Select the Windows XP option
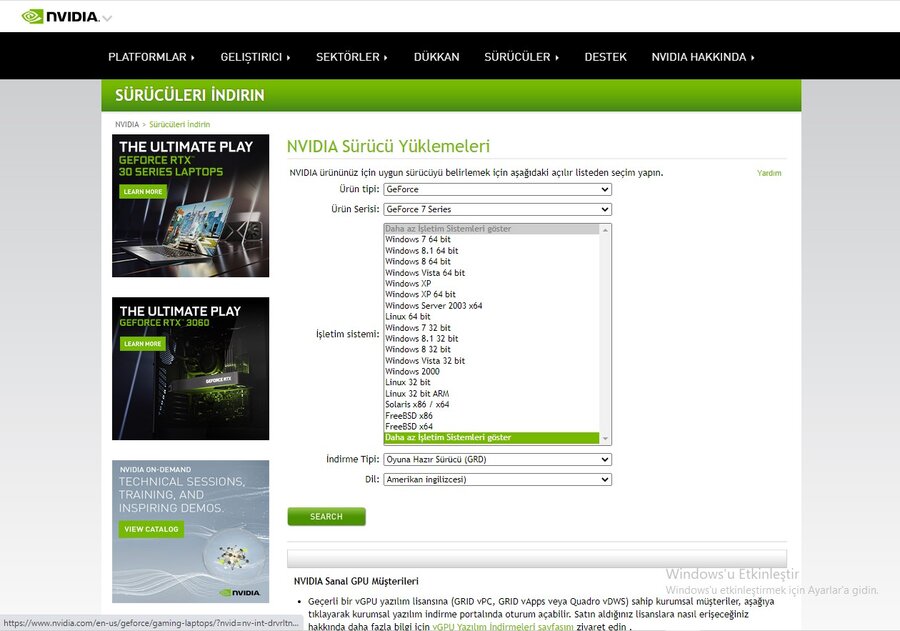The height and width of the screenshot is (631, 900). (491, 284)
